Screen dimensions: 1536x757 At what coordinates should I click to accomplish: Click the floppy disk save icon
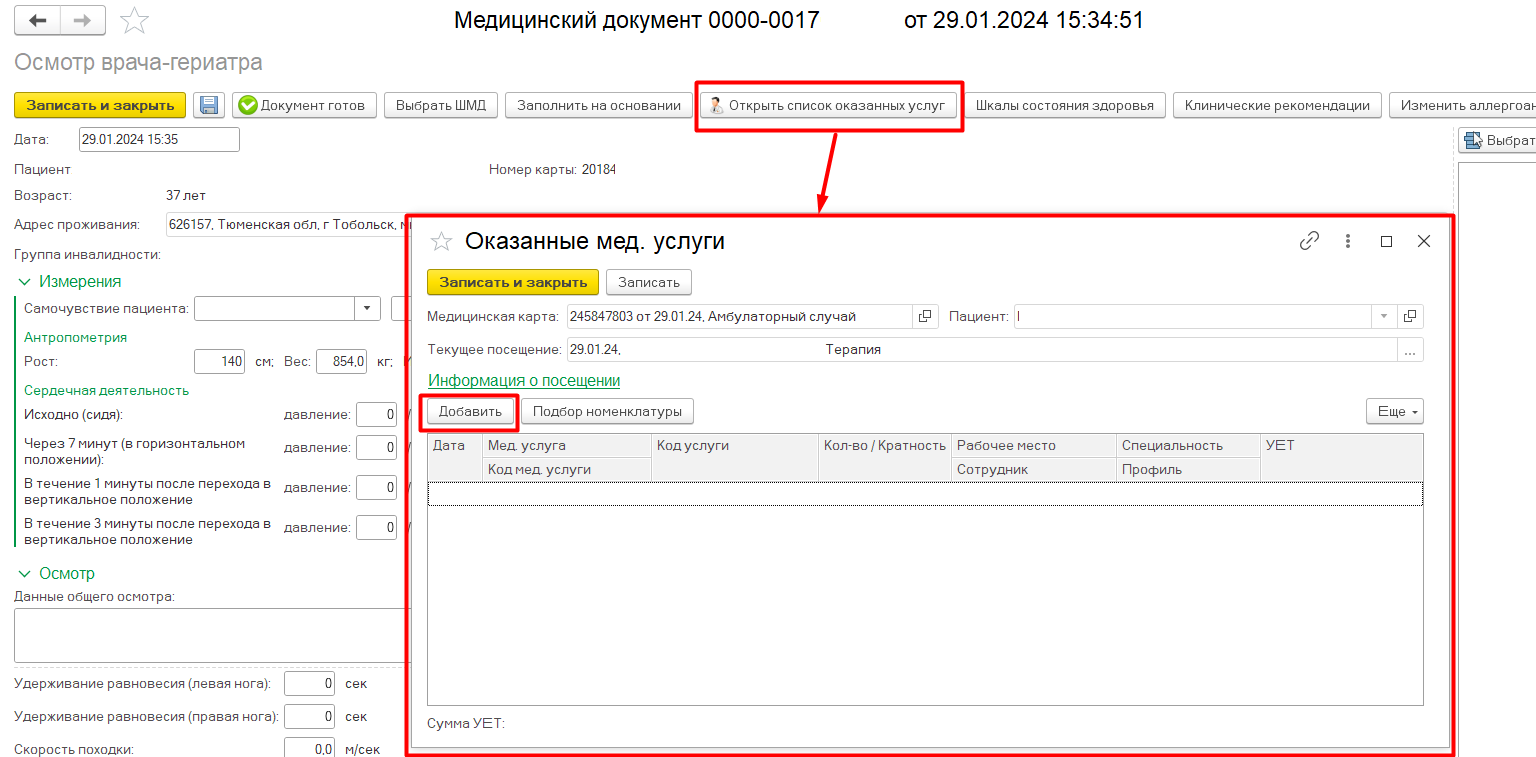(x=208, y=105)
